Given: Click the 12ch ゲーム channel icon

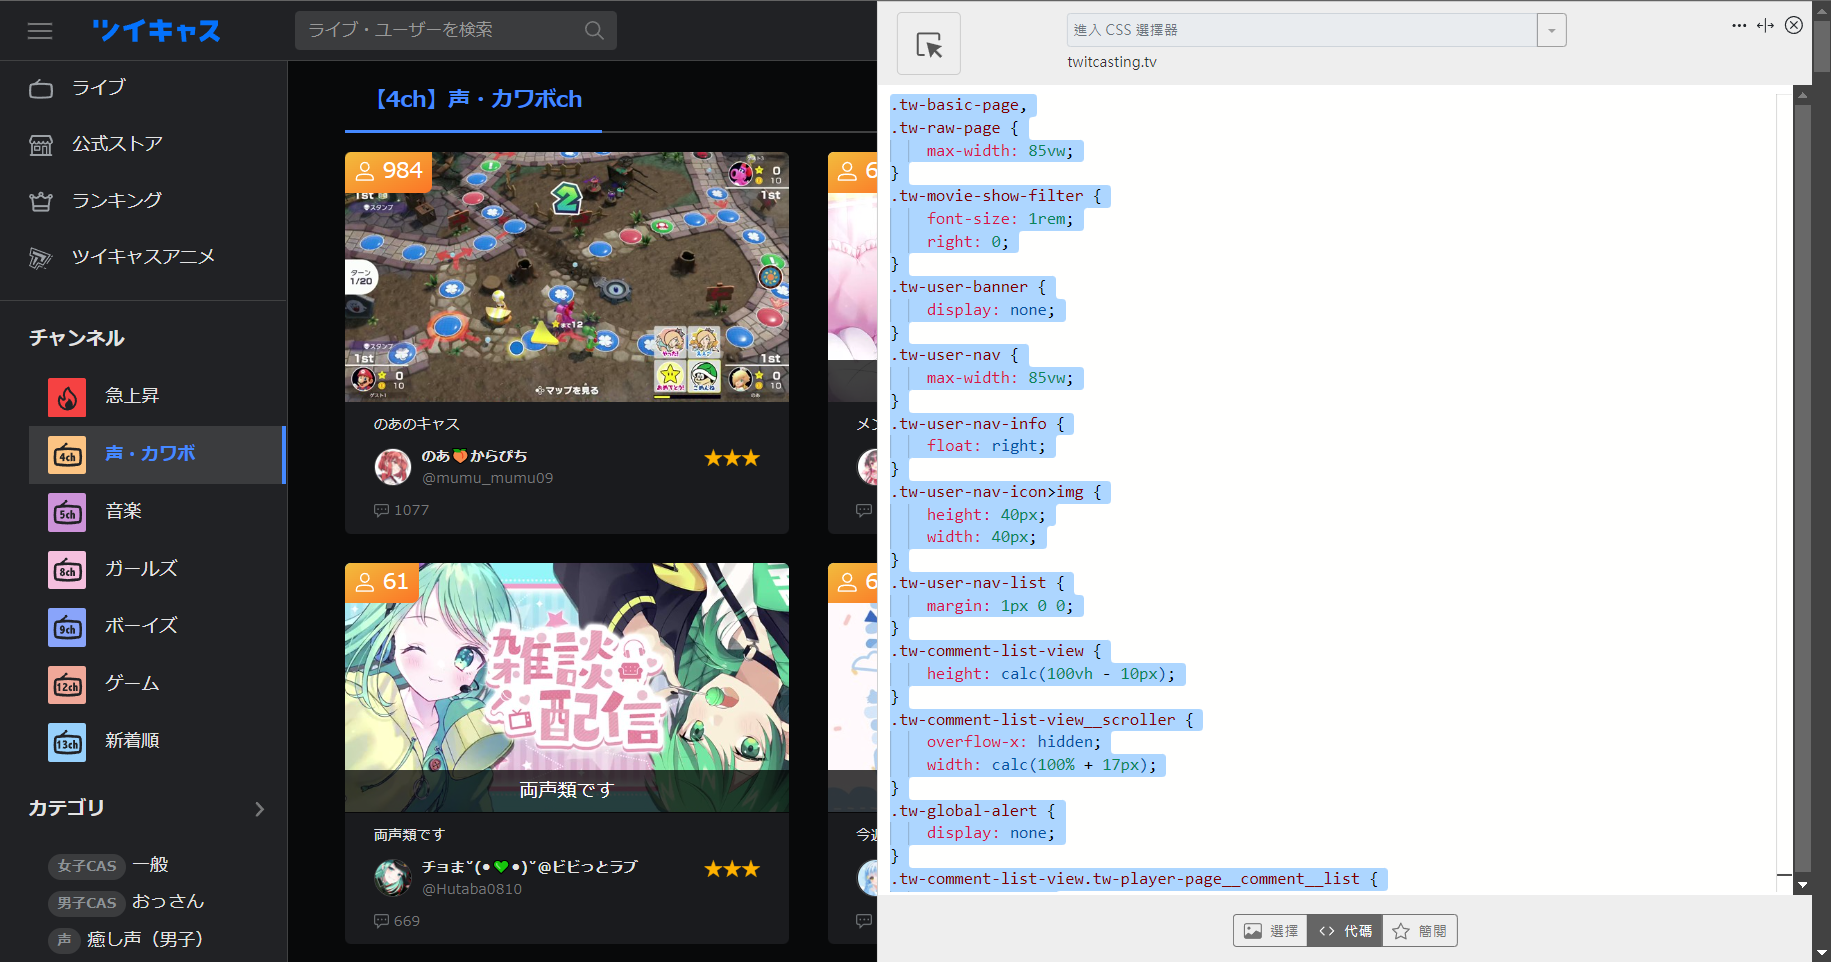Looking at the screenshot, I should tap(67, 685).
